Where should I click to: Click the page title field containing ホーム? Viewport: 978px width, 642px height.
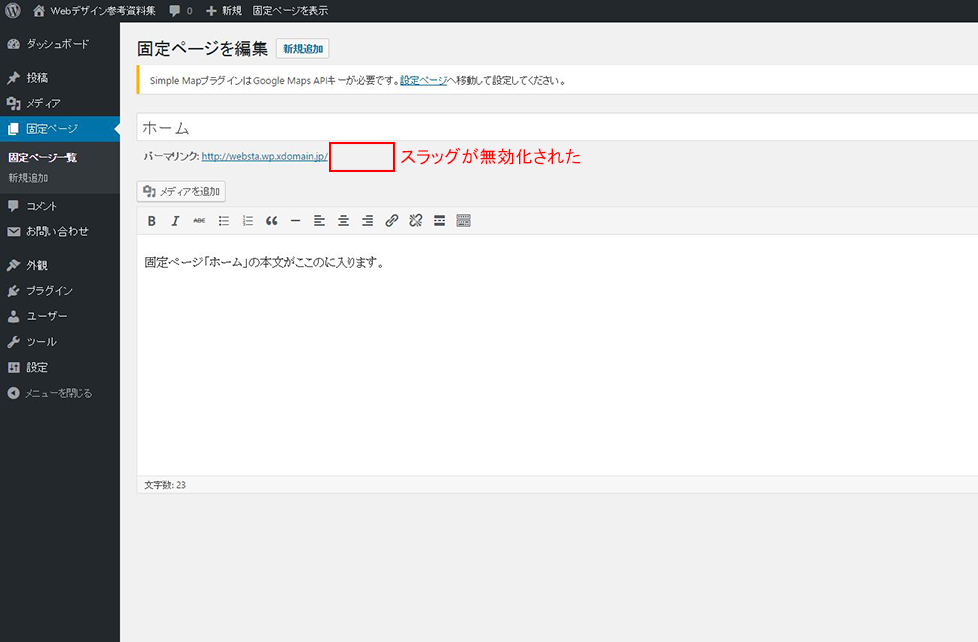[550, 128]
